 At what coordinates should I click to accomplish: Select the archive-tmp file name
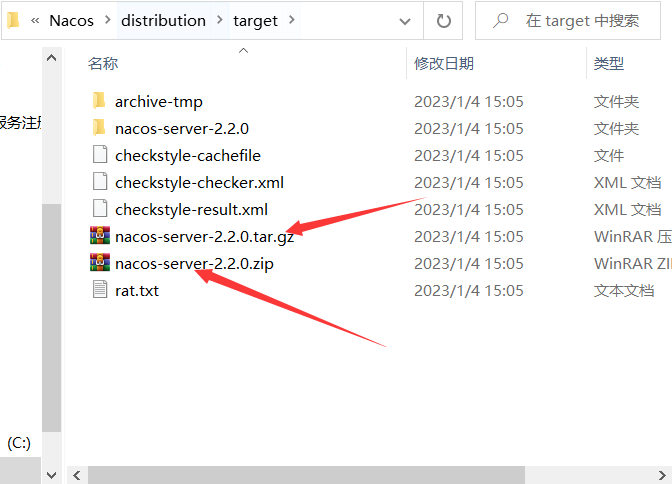[x=159, y=102]
